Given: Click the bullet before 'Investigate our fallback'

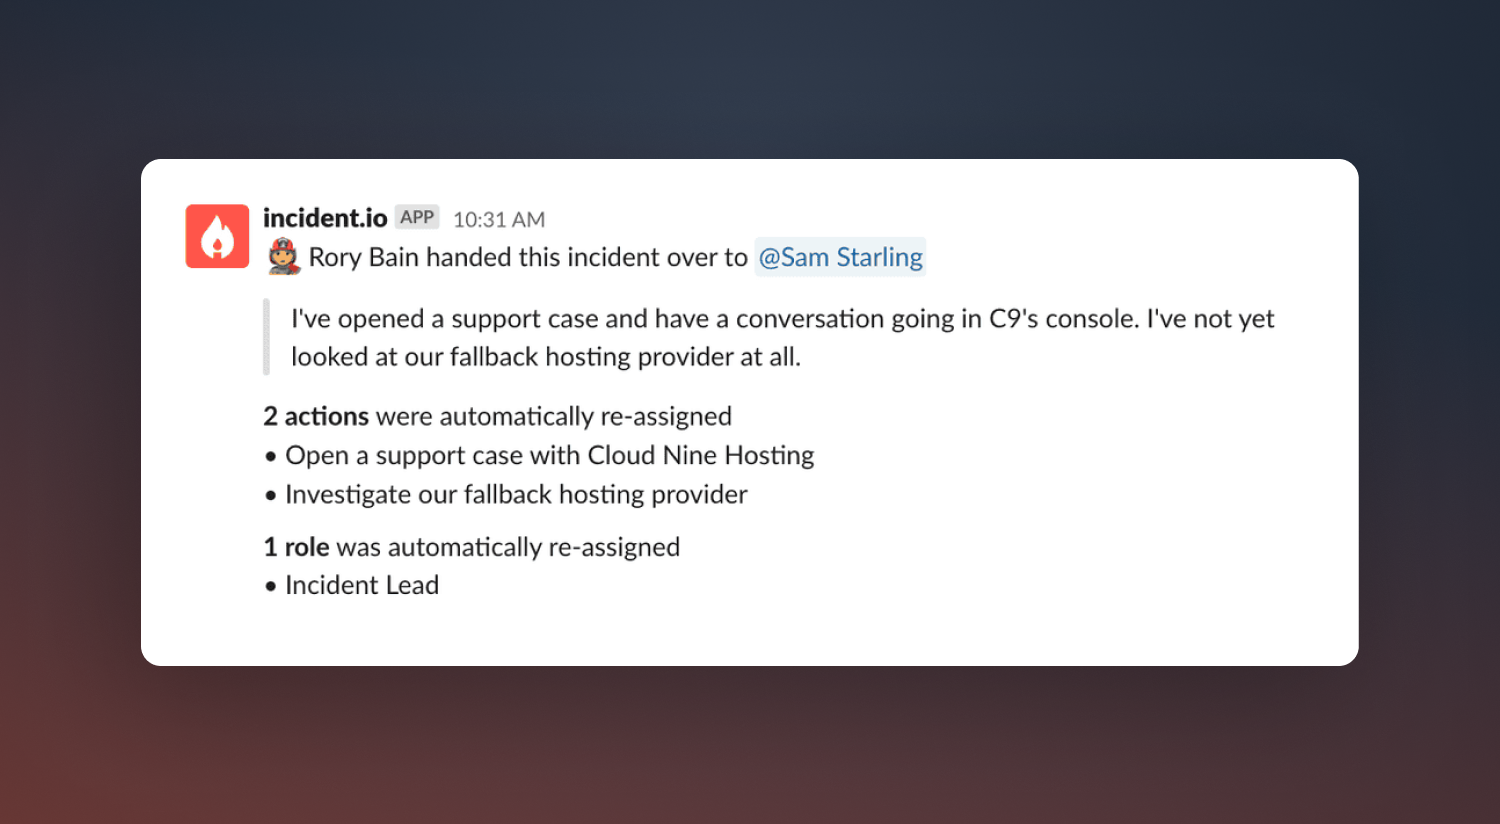Looking at the screenshot, I should click(x=270, y=496).
